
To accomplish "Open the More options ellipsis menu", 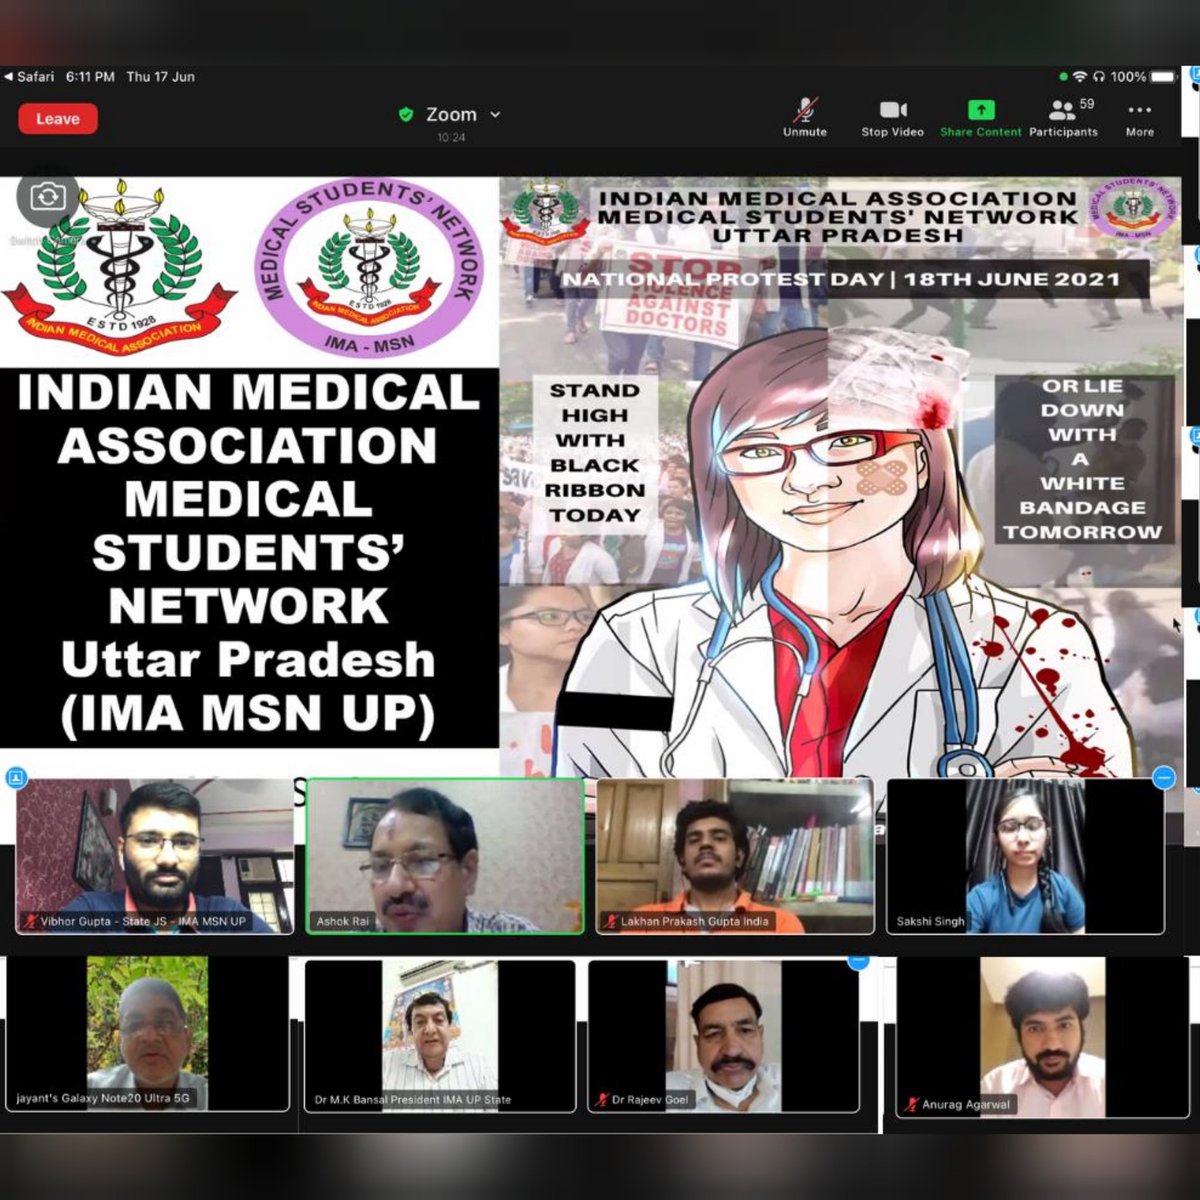I will point(1139,110).
